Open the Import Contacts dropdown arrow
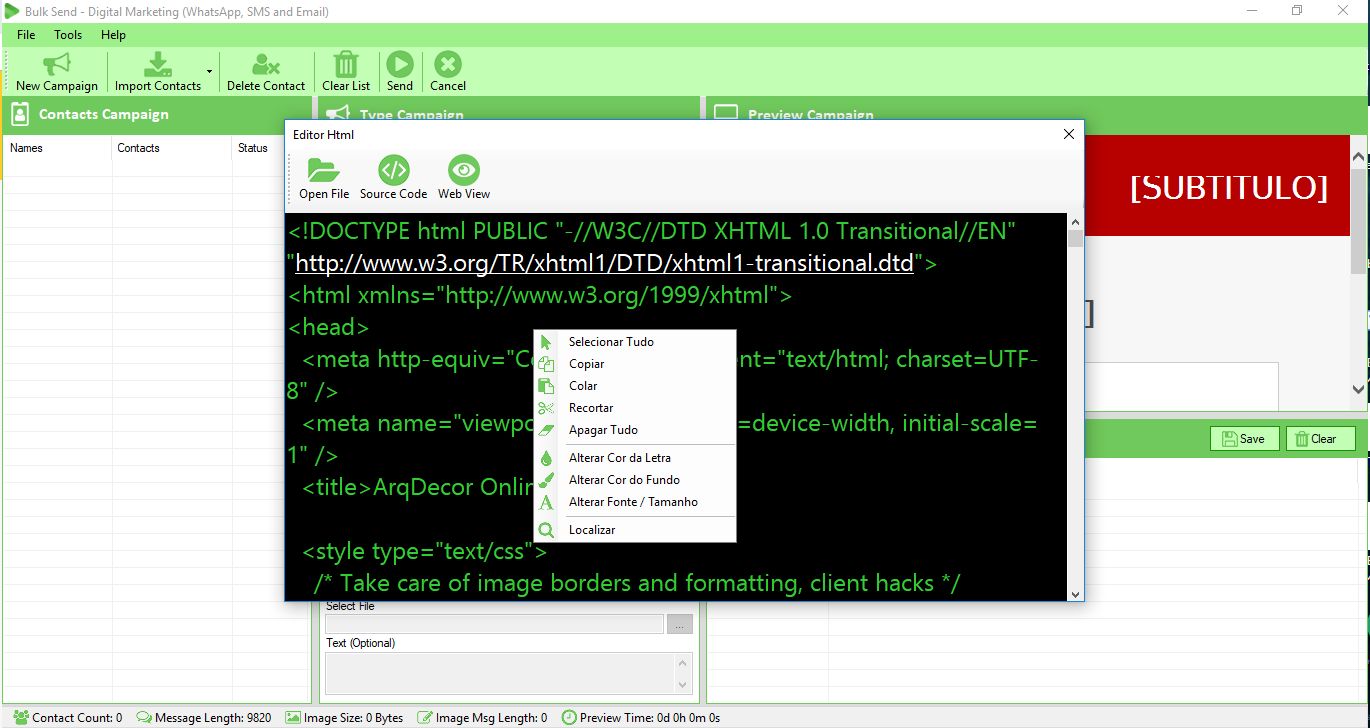 point(209,72)
